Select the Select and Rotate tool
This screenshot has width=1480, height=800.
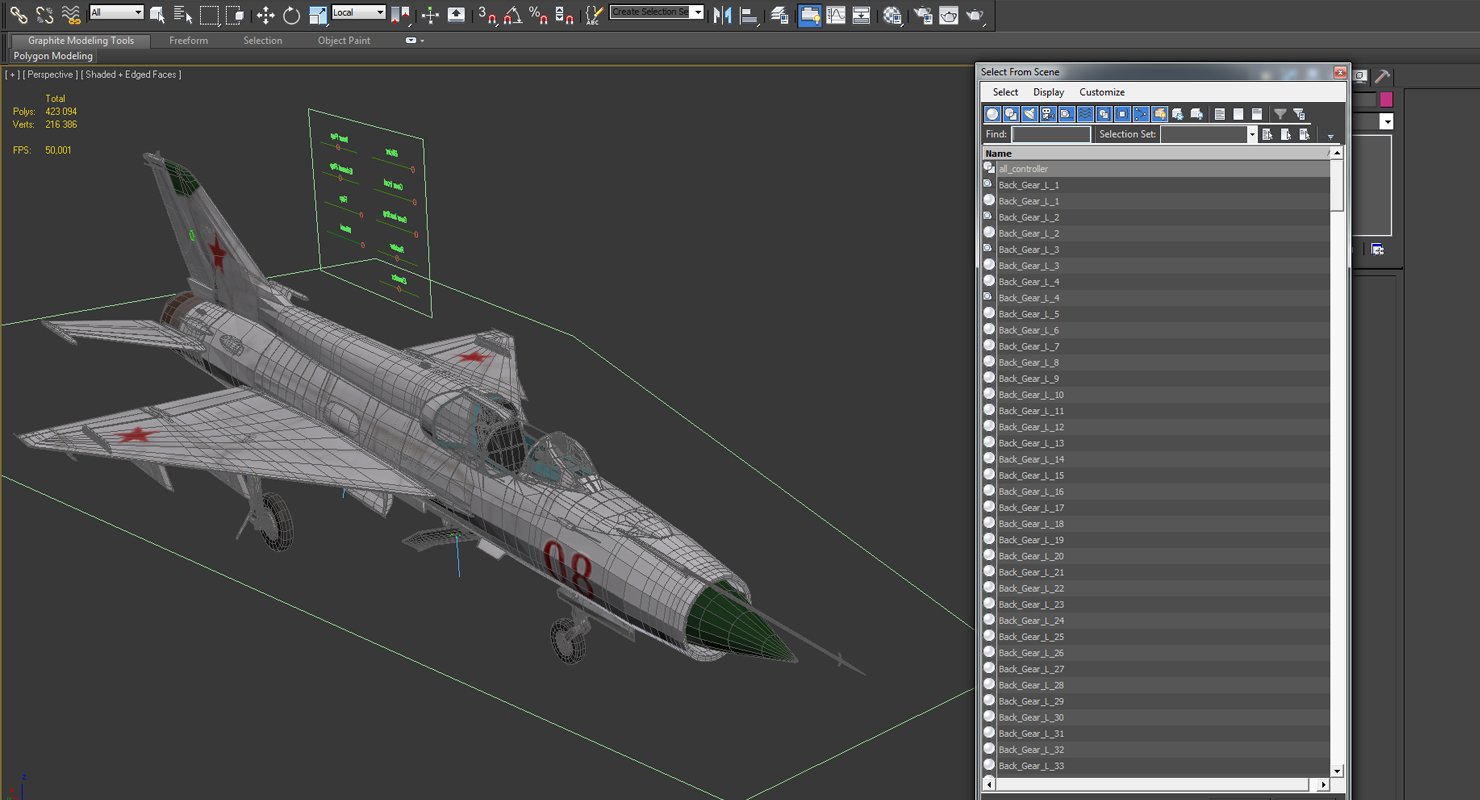pos(291,14)
